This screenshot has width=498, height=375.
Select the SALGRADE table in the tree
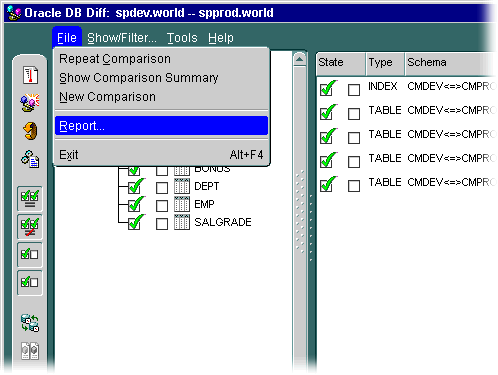223,222
